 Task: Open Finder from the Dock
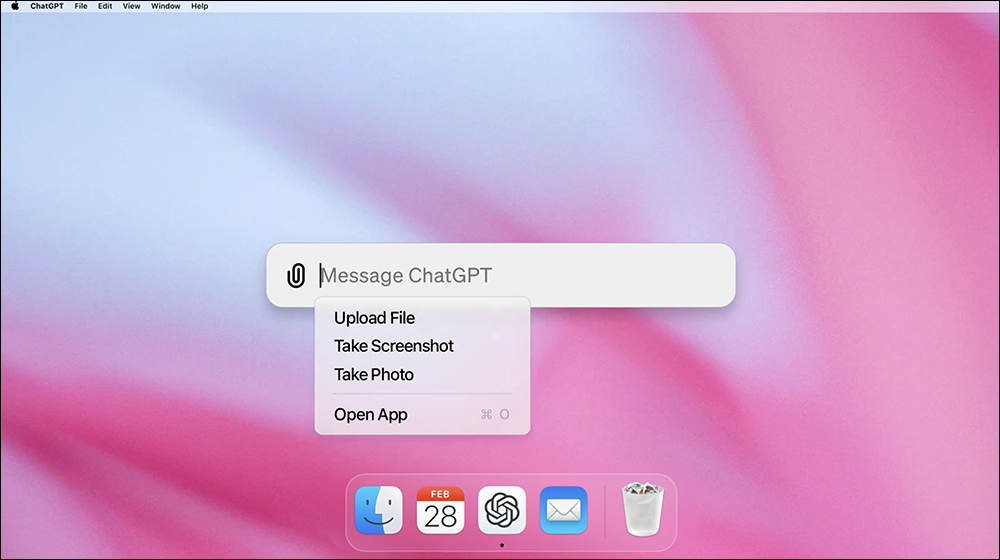click(x=379, y=510)
